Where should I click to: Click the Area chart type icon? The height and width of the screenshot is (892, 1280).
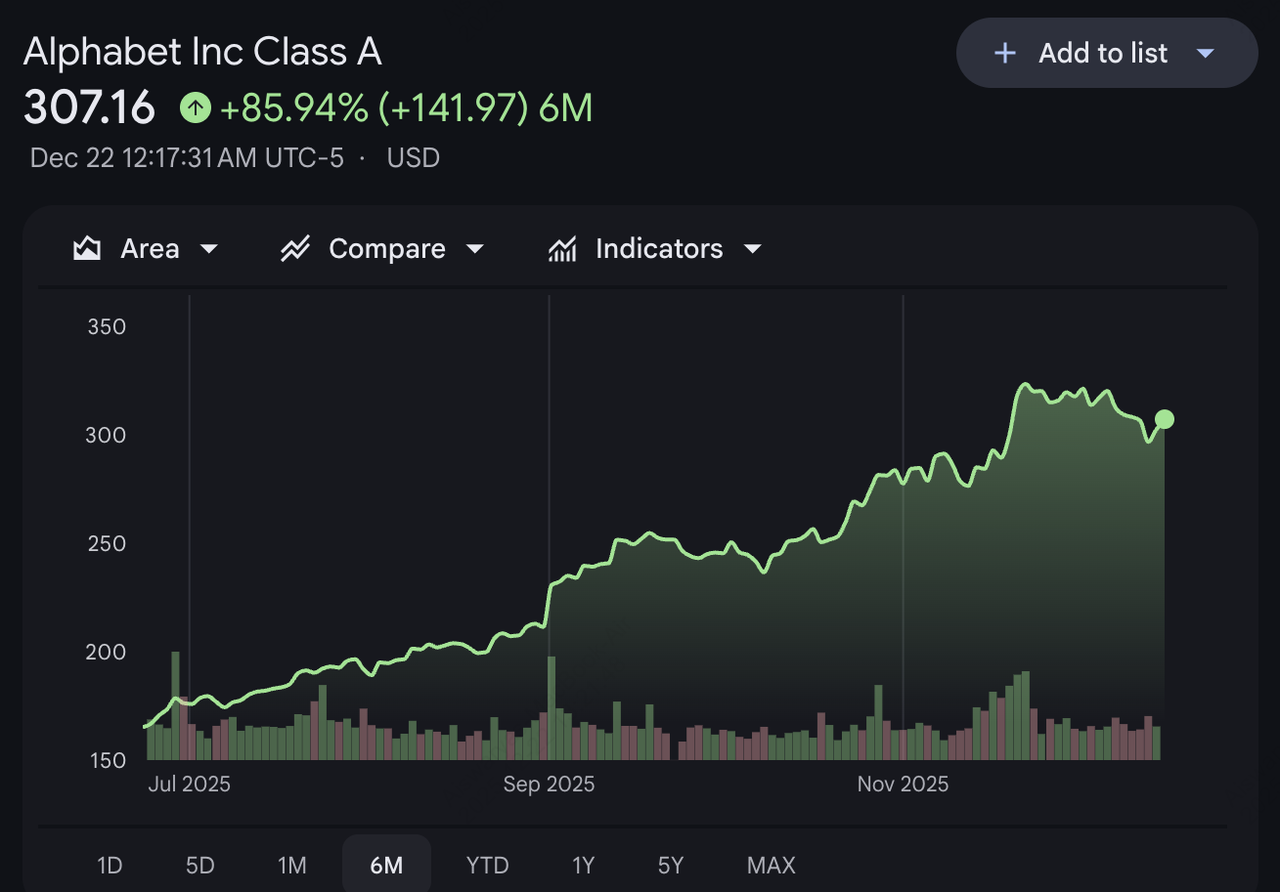[87, 248]
